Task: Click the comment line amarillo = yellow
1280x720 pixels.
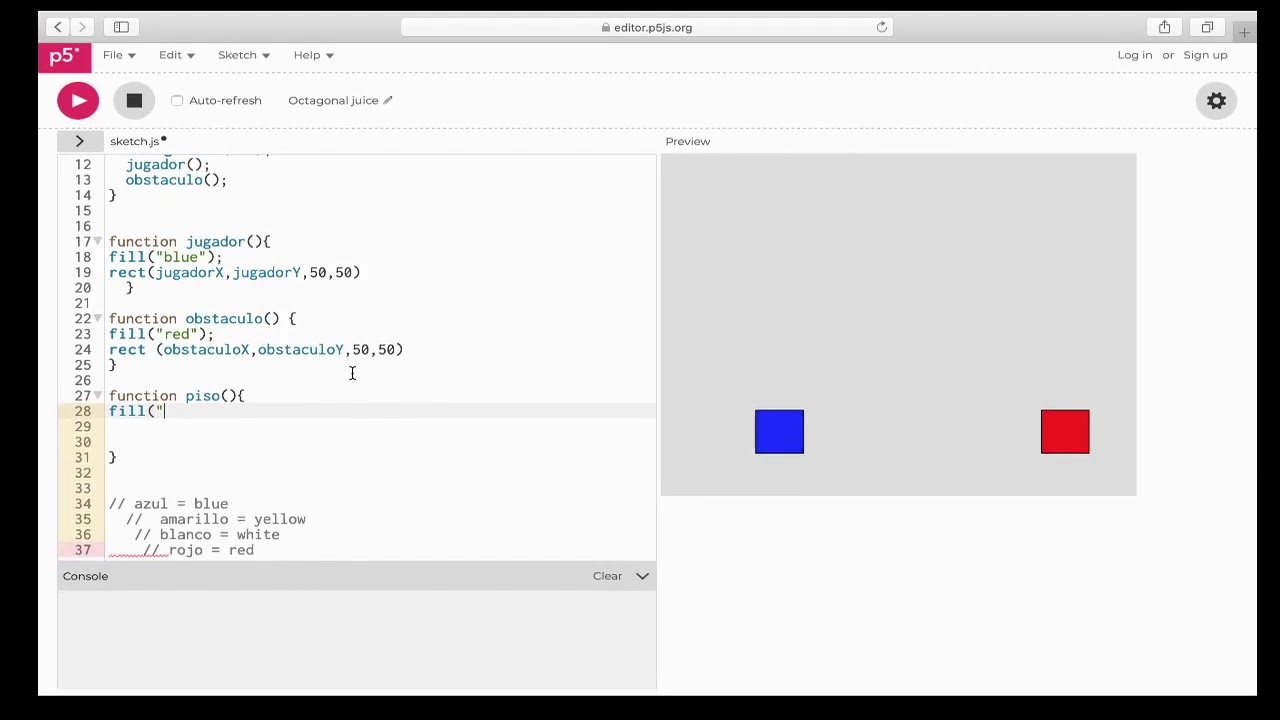Action: [216, 519]
